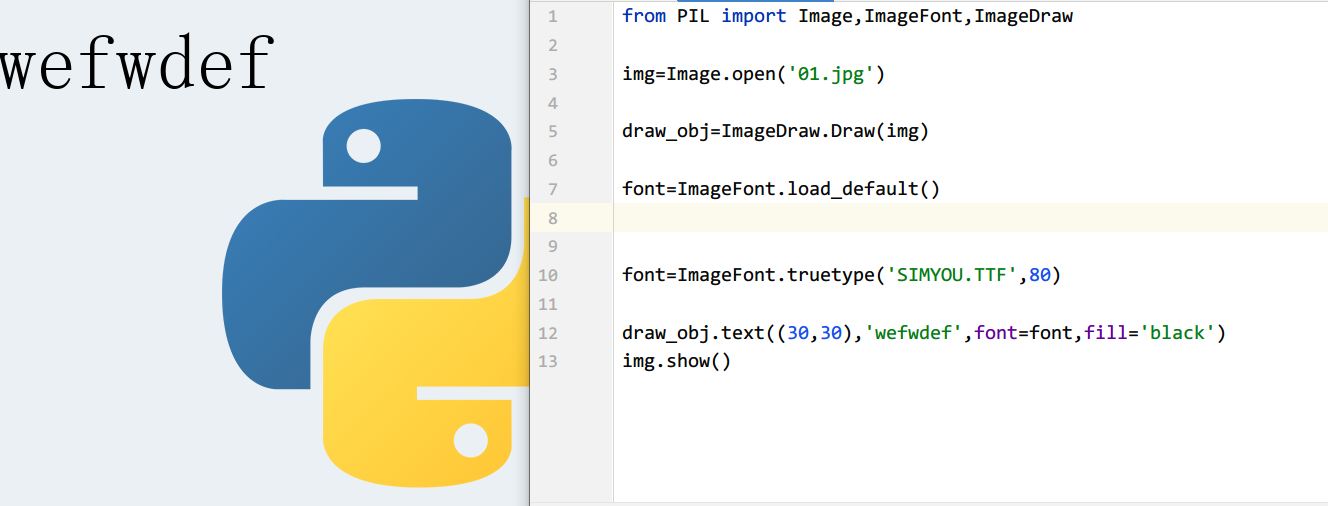
Task: Click line number 8 in the gutter
Action: [553, 218]
